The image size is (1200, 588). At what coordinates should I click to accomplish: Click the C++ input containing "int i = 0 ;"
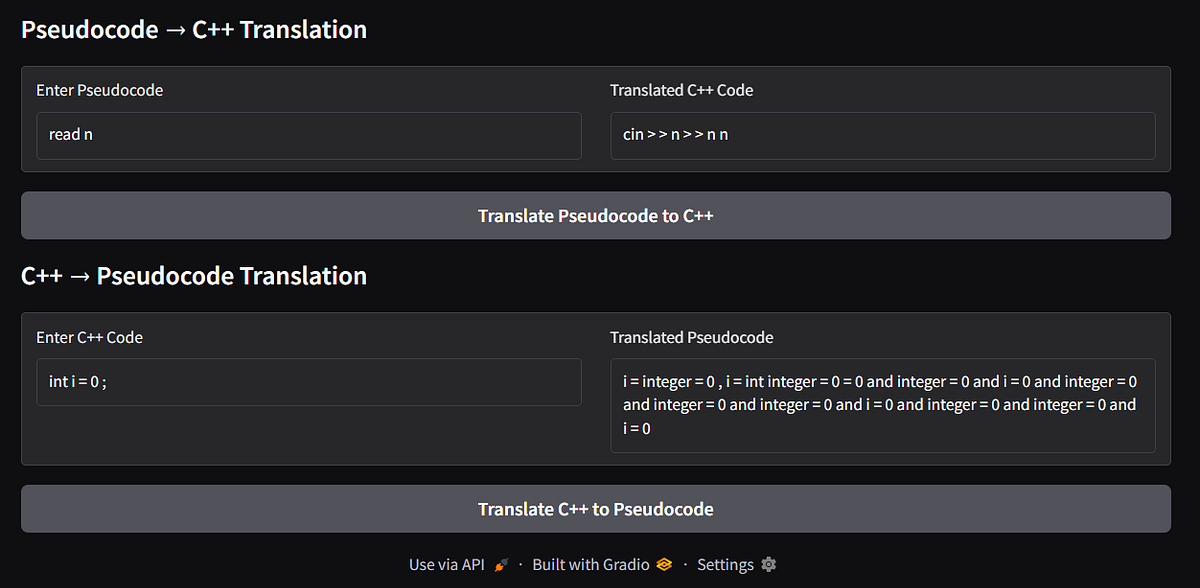(308, 381)
